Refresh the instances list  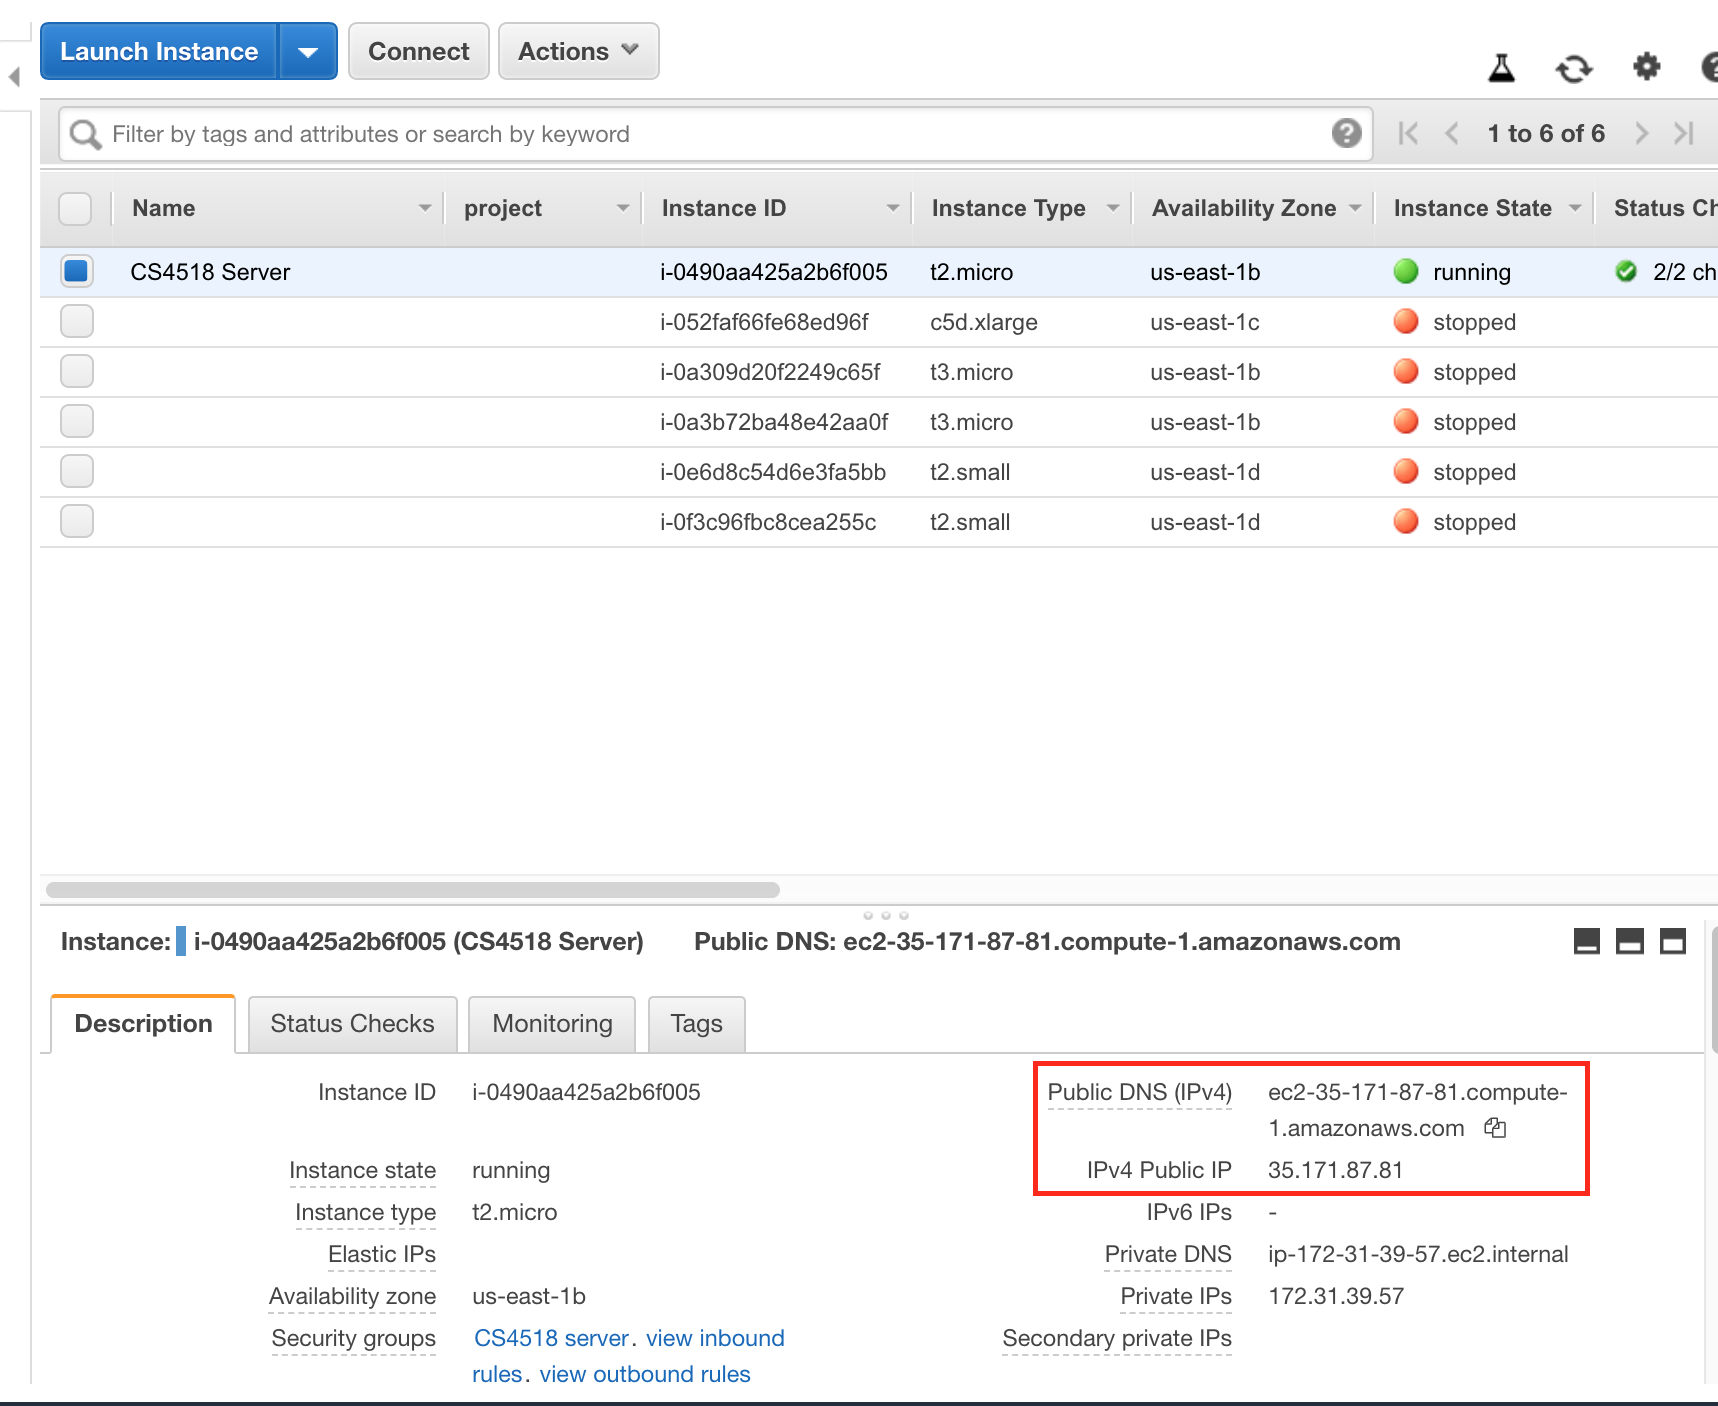click(x=1573, y=68)
